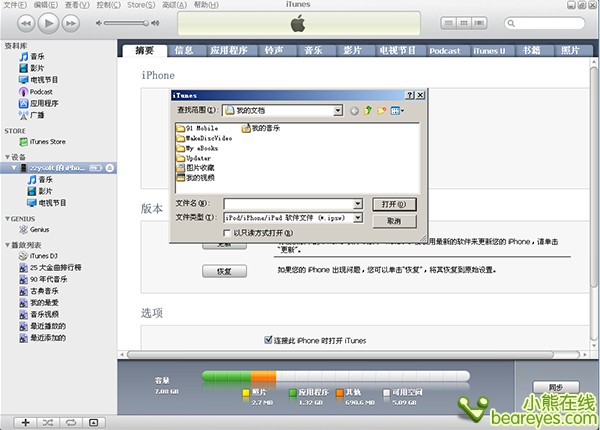600x430 pixels.
Task: Switch to the 书籍 tab
Action: click(532, 50)
